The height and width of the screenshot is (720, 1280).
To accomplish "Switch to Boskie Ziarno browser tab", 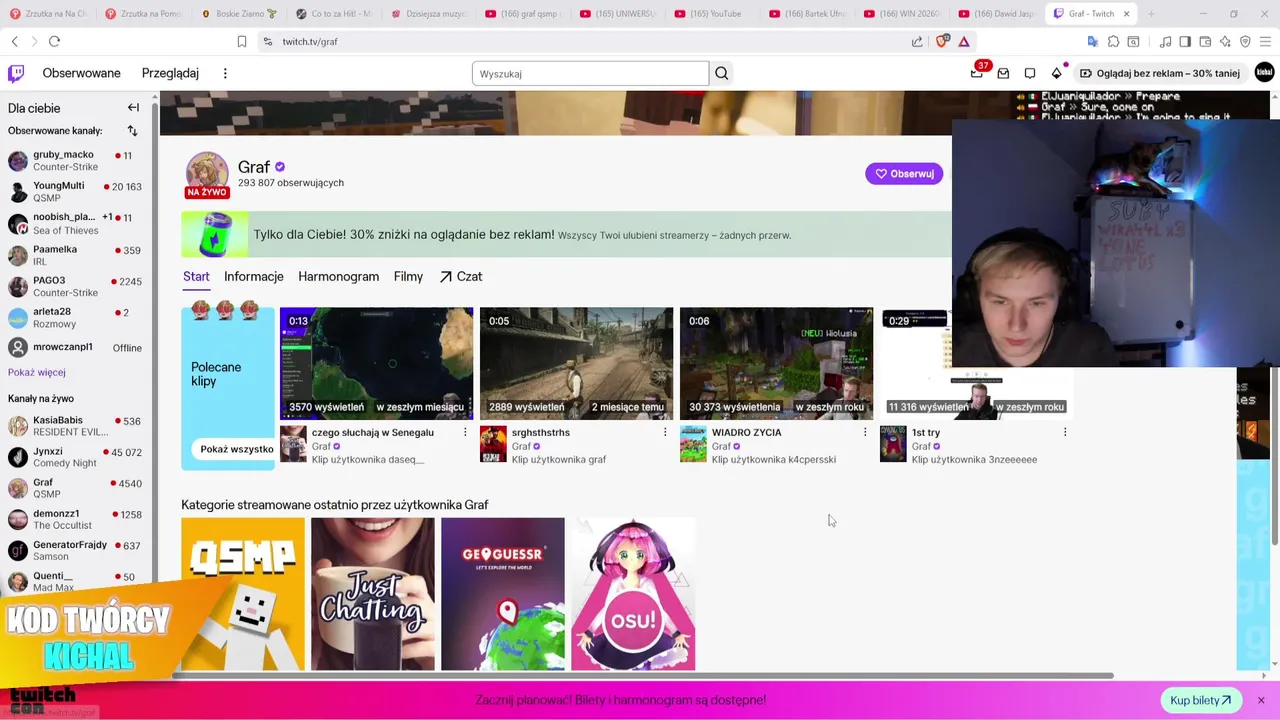I will [x=240, y=14].
